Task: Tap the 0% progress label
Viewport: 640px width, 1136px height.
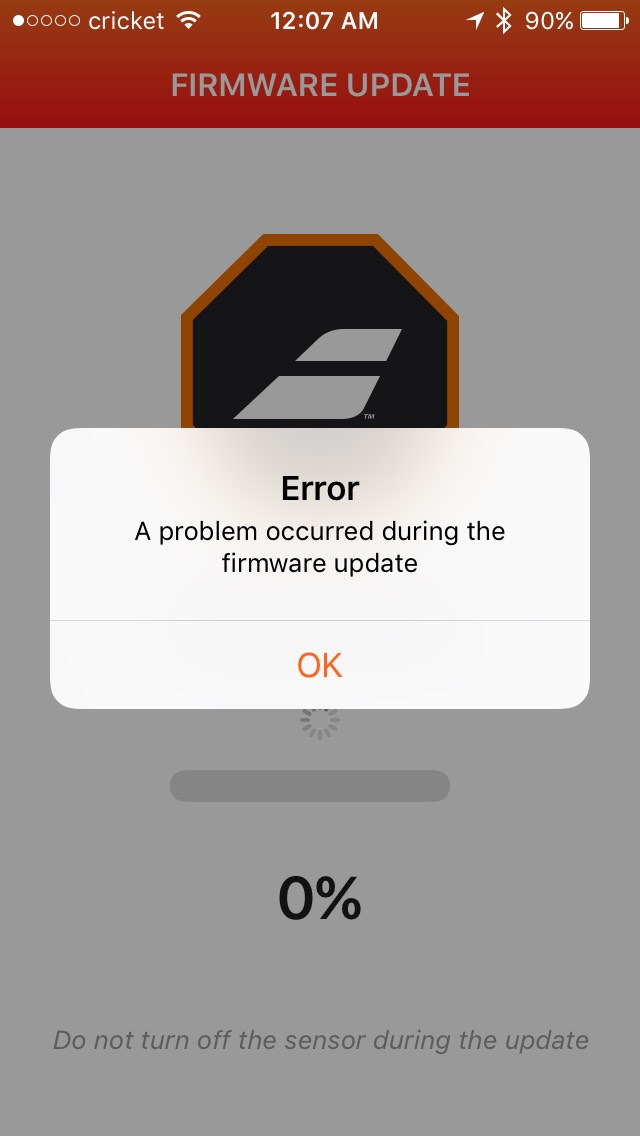Action: pos(320,898)
